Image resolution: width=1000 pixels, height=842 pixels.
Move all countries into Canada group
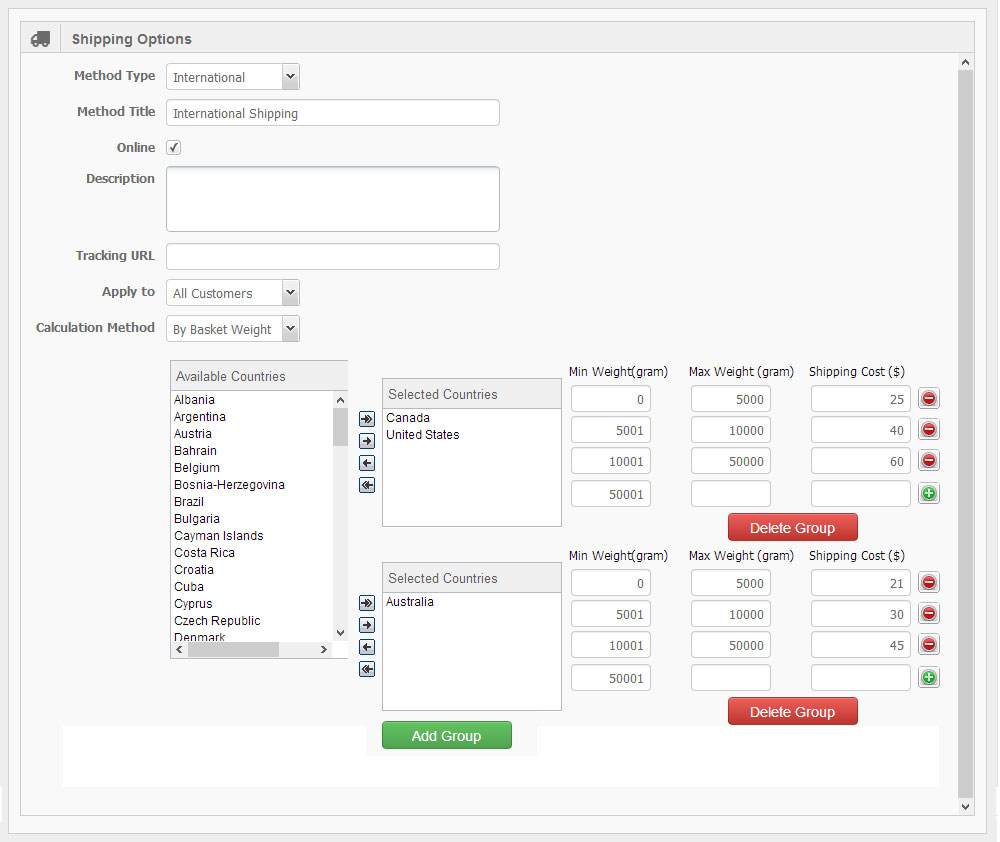click(x=367, y=419)
